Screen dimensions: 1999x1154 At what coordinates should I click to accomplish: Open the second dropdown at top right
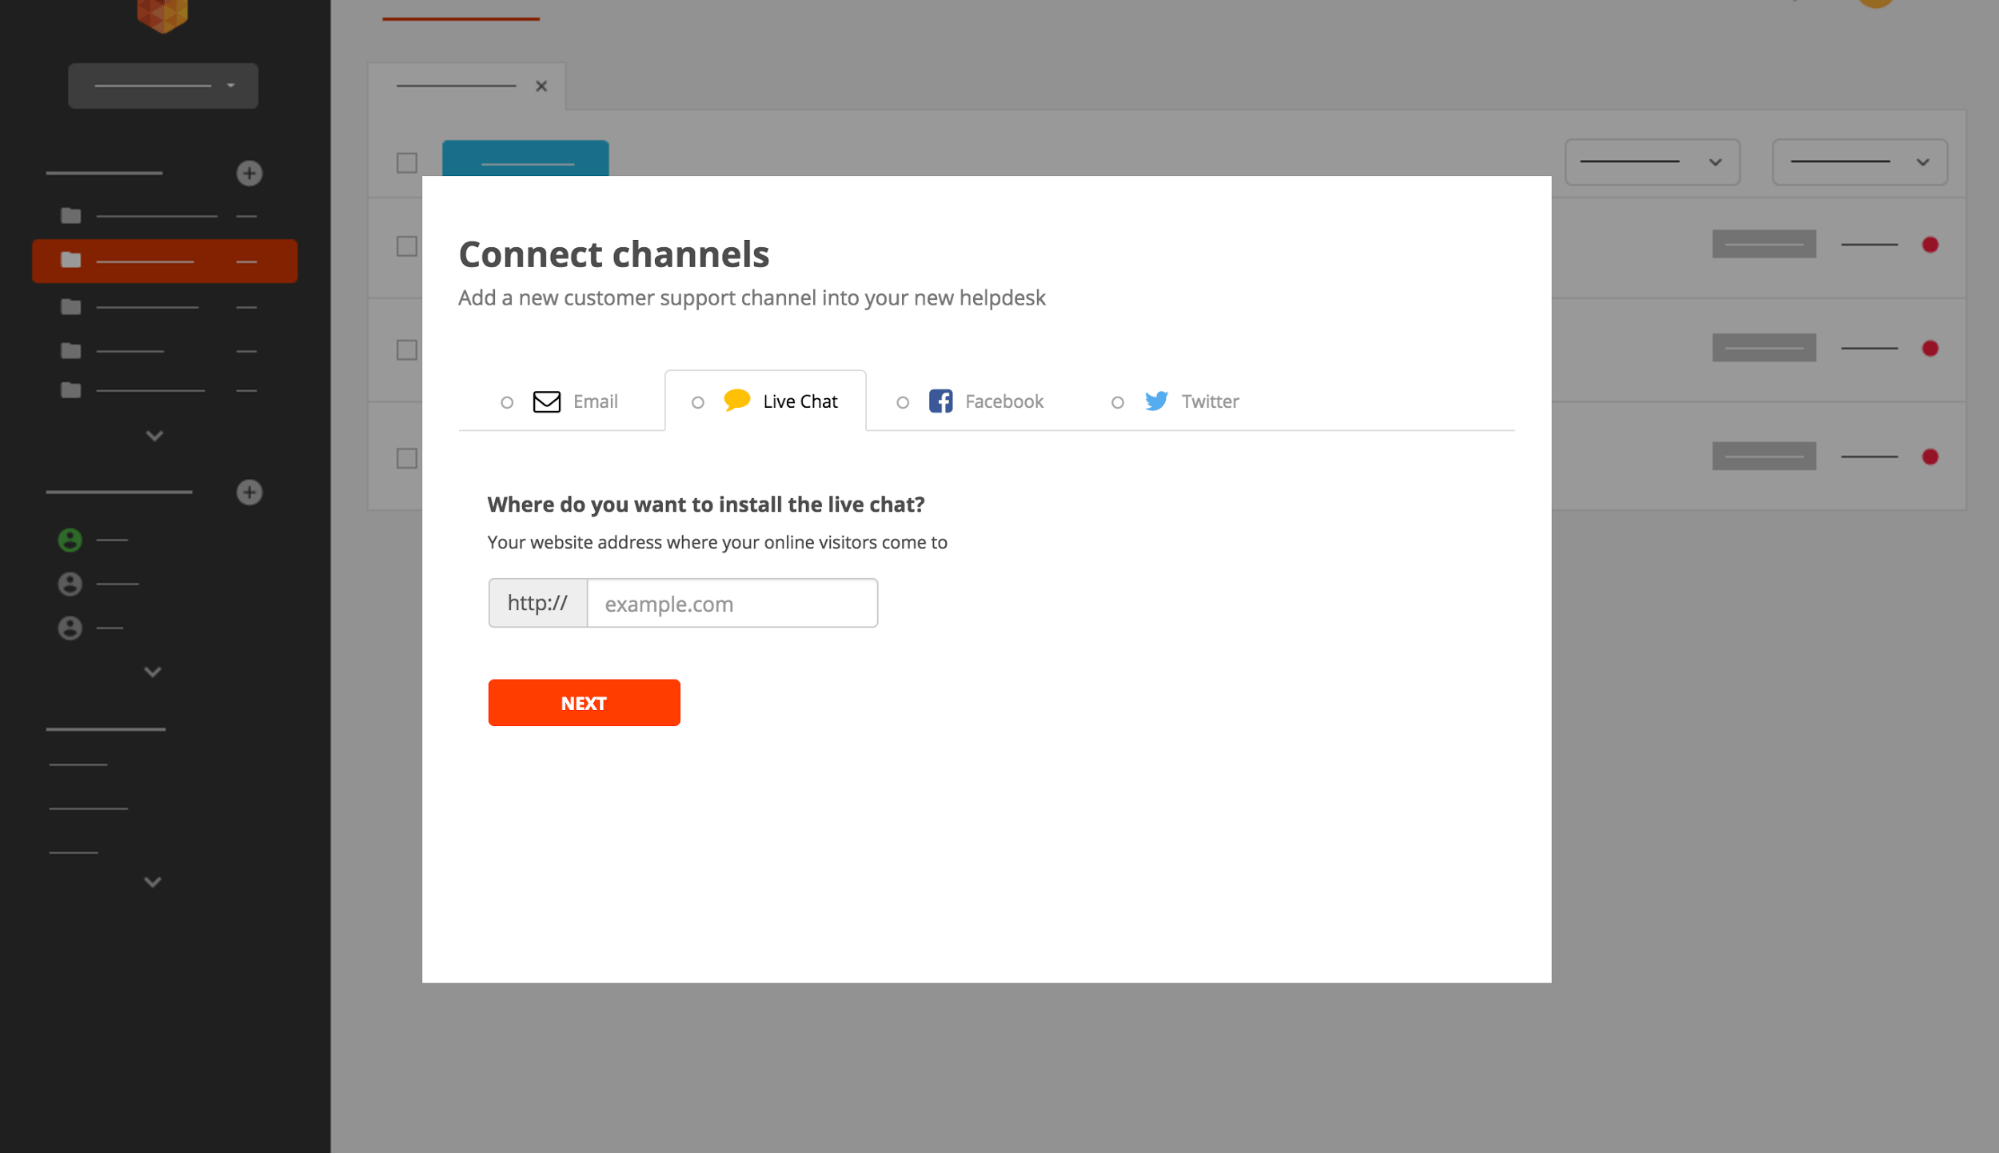pos(1860,162)
